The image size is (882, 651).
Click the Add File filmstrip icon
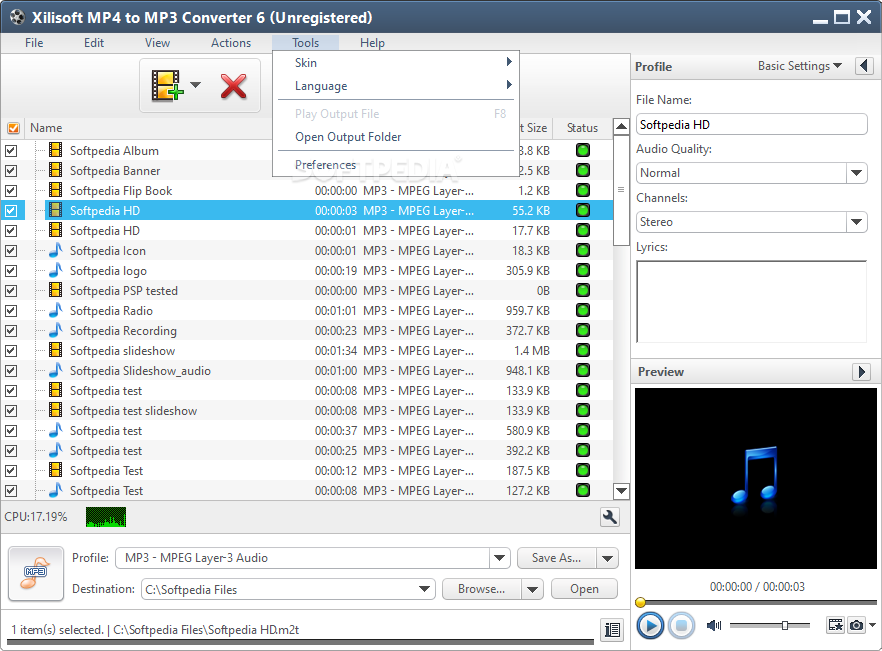[x=167, y=86]
